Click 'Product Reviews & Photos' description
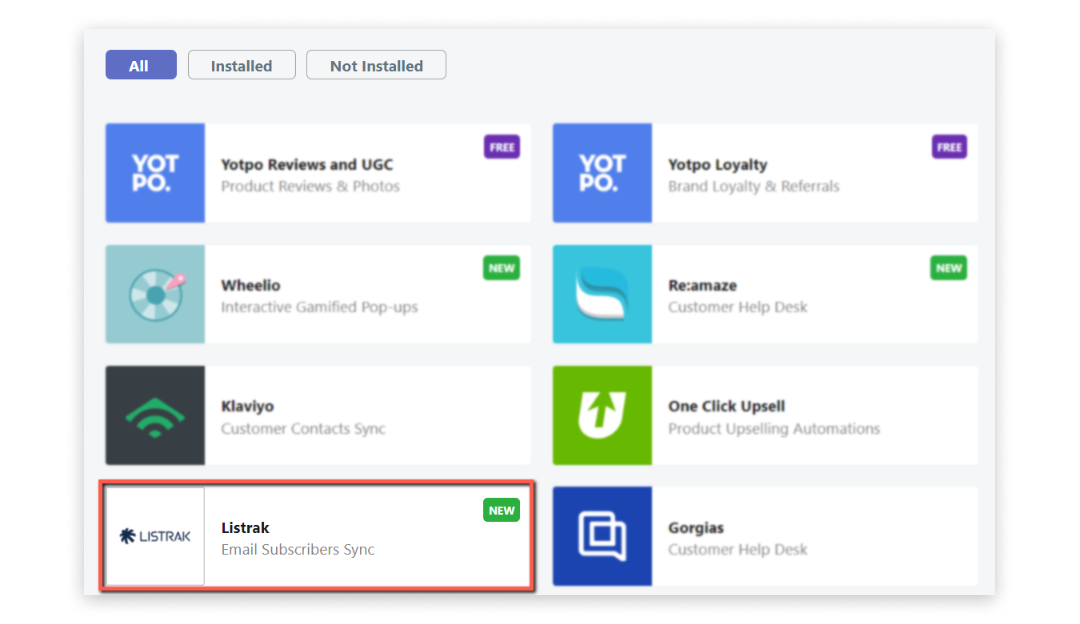Viewport: 1080px width, 624px height. (310, 186)
